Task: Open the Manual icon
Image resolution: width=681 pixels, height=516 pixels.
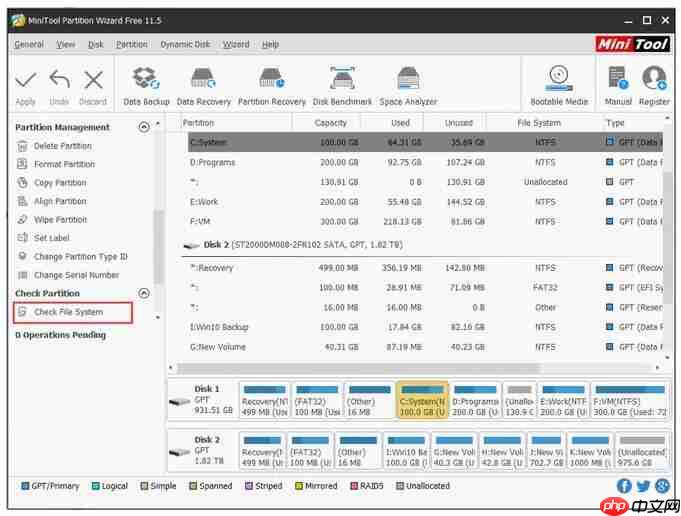Action: tap(618, 78)
